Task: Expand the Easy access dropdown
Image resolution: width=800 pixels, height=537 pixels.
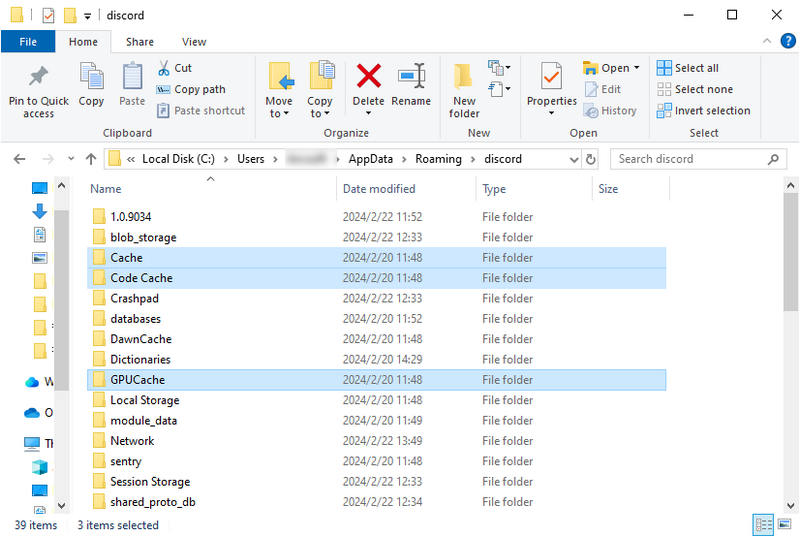Action: 498,89
